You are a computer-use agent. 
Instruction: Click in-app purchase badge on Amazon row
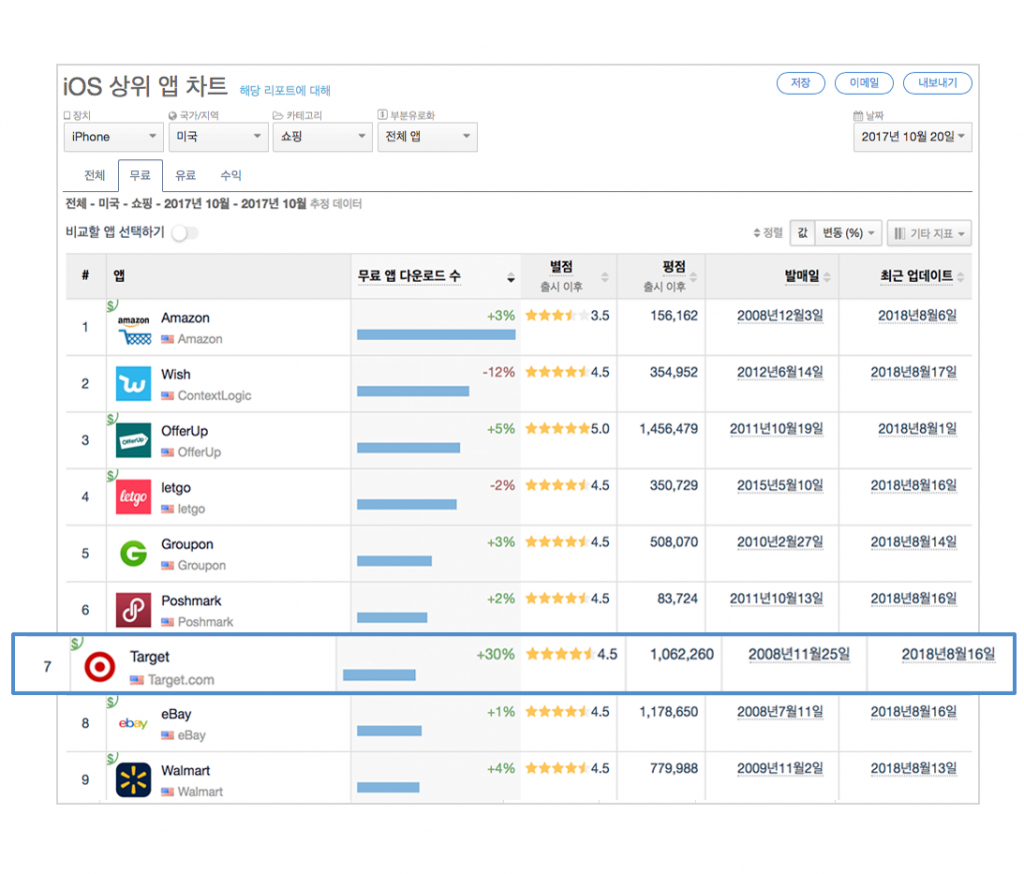coord(112,305)
